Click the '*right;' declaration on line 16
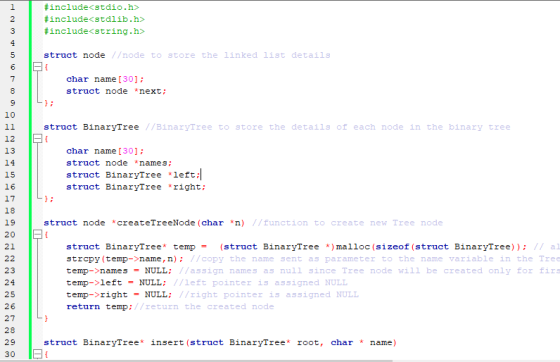 [x=187, y=187]
